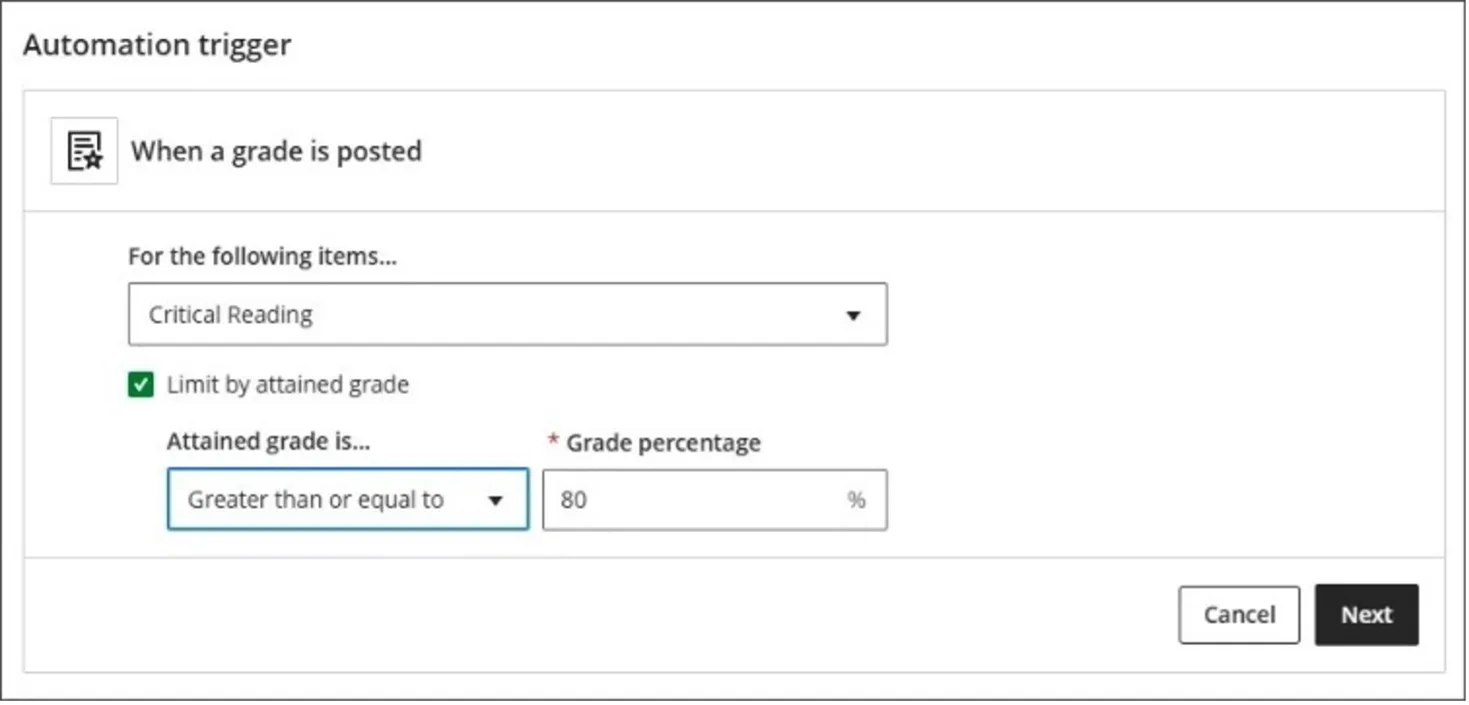Click the green checkmark box
Viewport: 1469px width, 705px height.
[x=141, y=385]
